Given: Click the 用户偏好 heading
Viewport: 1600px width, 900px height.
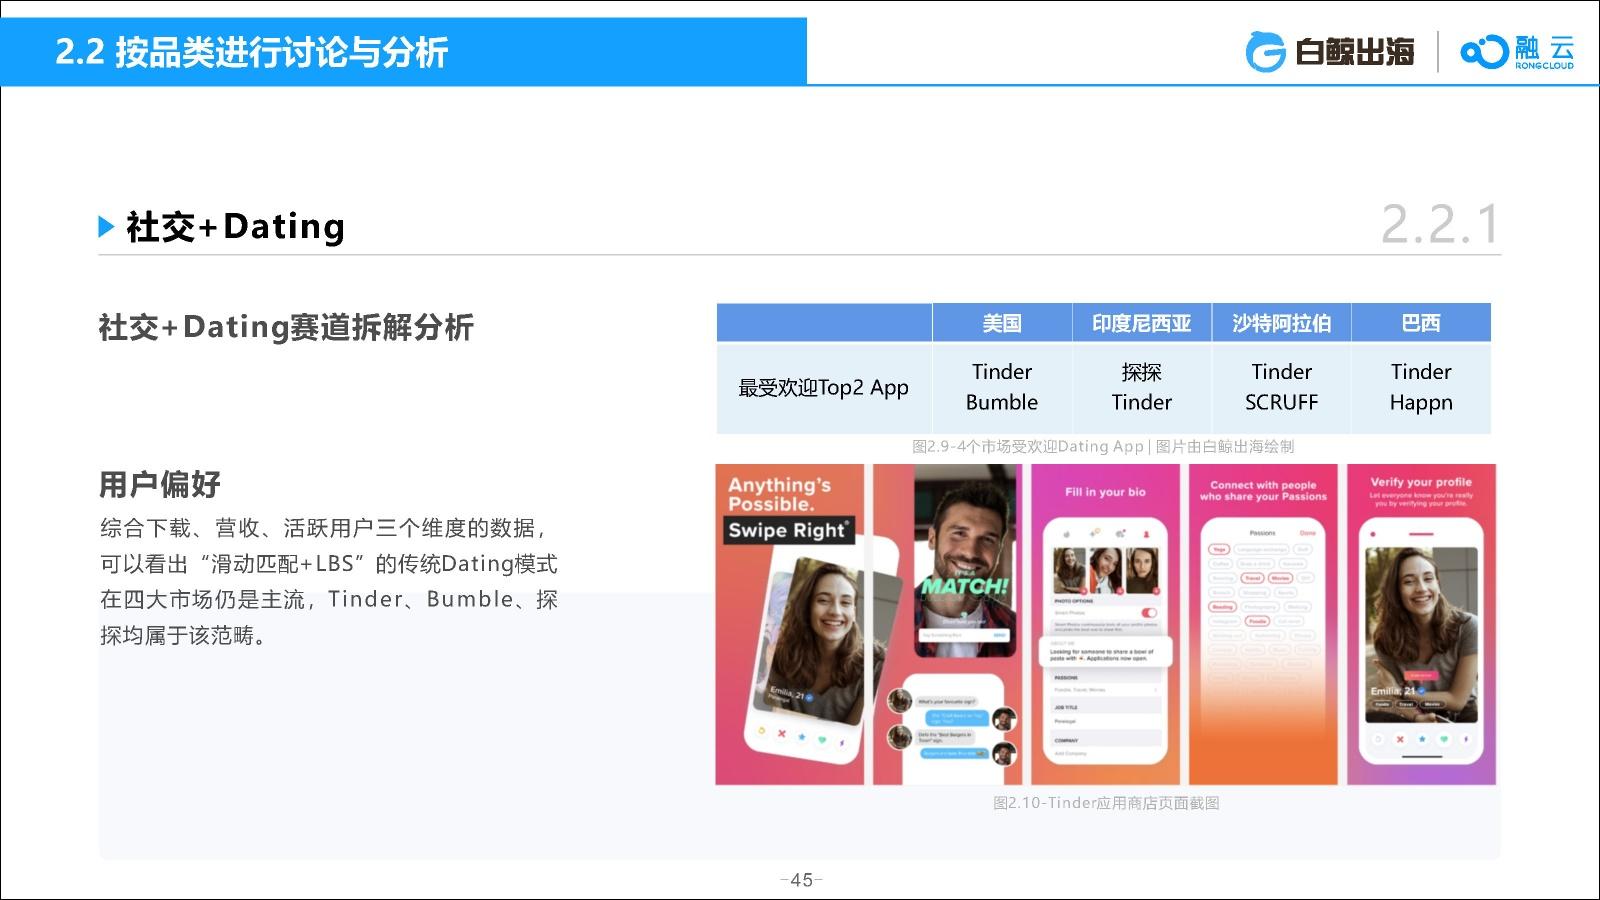Looking at the screenshot, I should coord(160,485).
